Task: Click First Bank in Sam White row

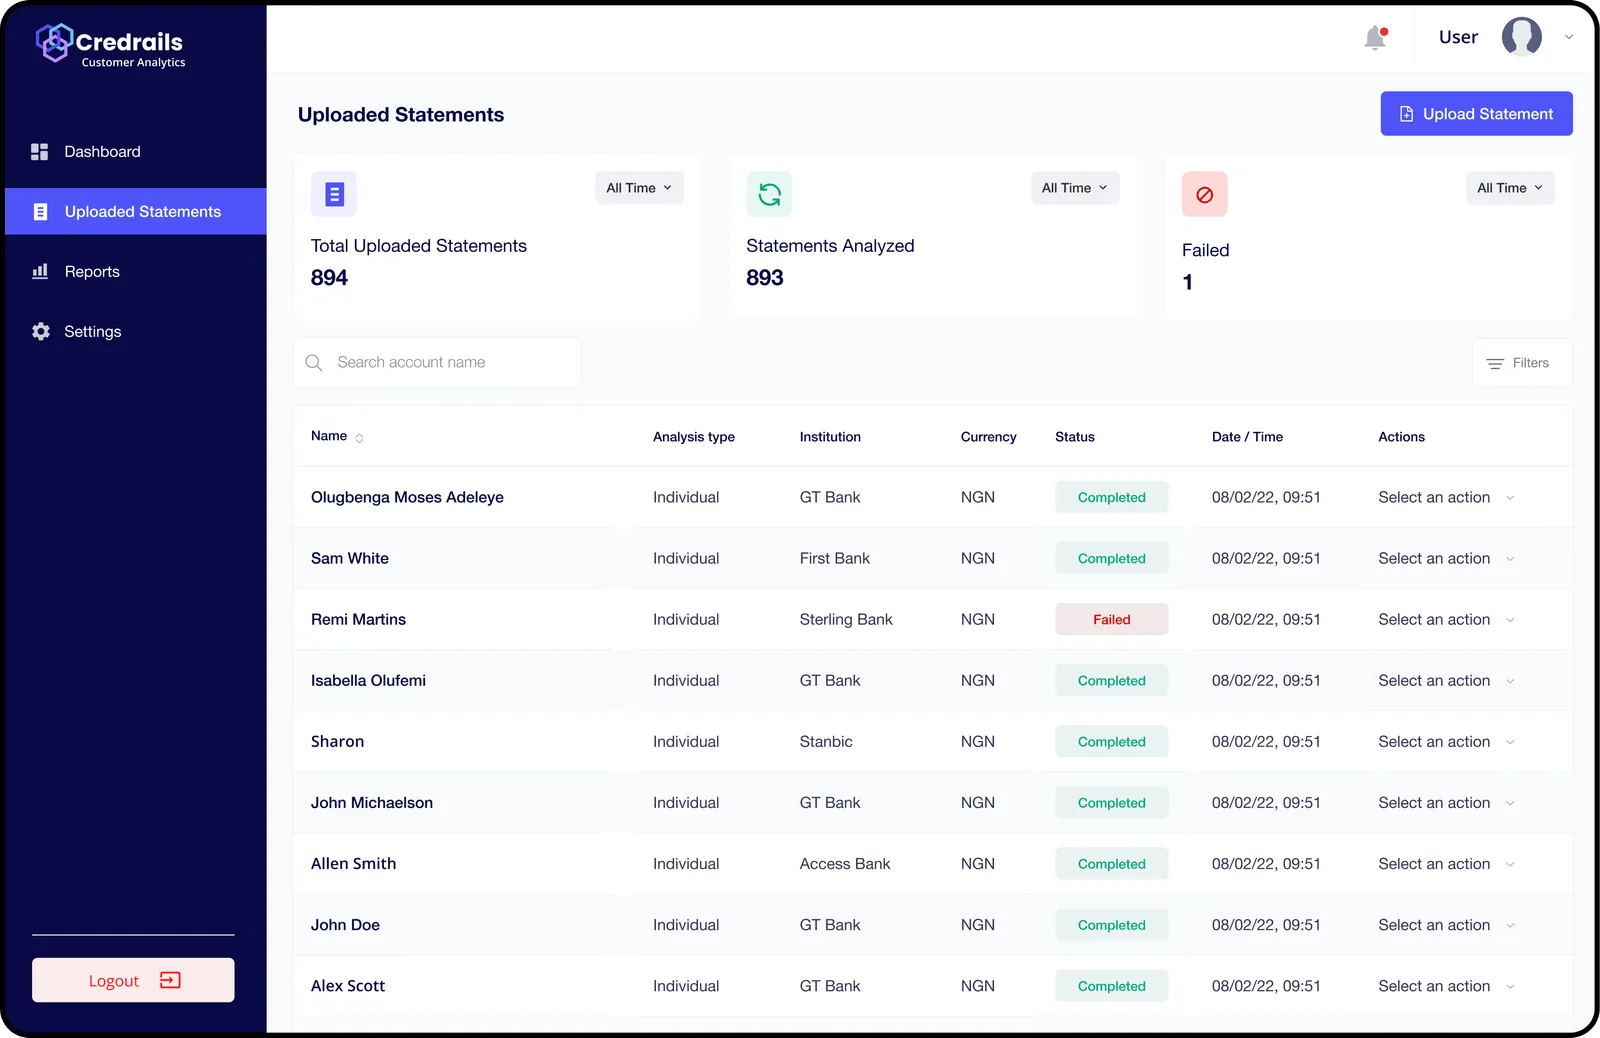Action: (835, 559)
